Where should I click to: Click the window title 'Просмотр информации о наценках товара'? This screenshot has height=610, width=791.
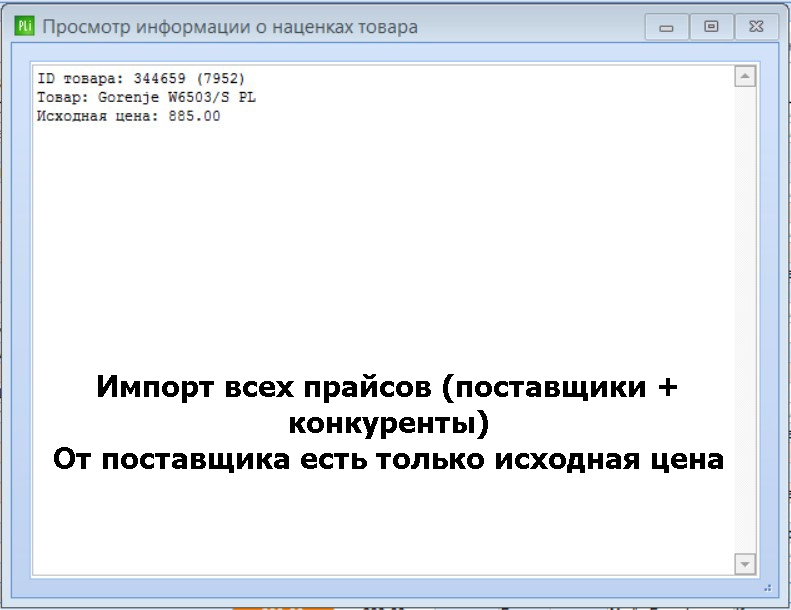[230, 27]
